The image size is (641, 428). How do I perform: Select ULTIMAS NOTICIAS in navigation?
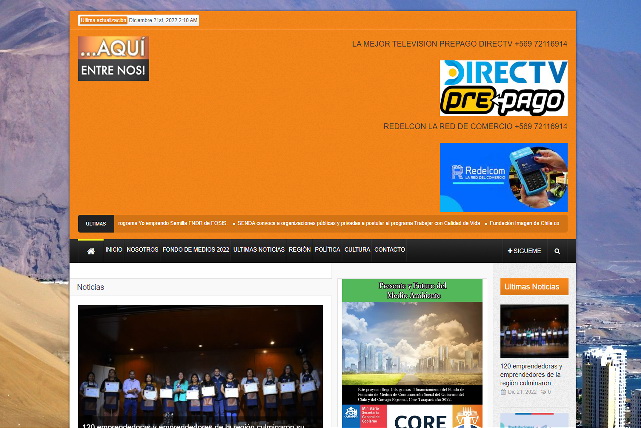(259, 250)
